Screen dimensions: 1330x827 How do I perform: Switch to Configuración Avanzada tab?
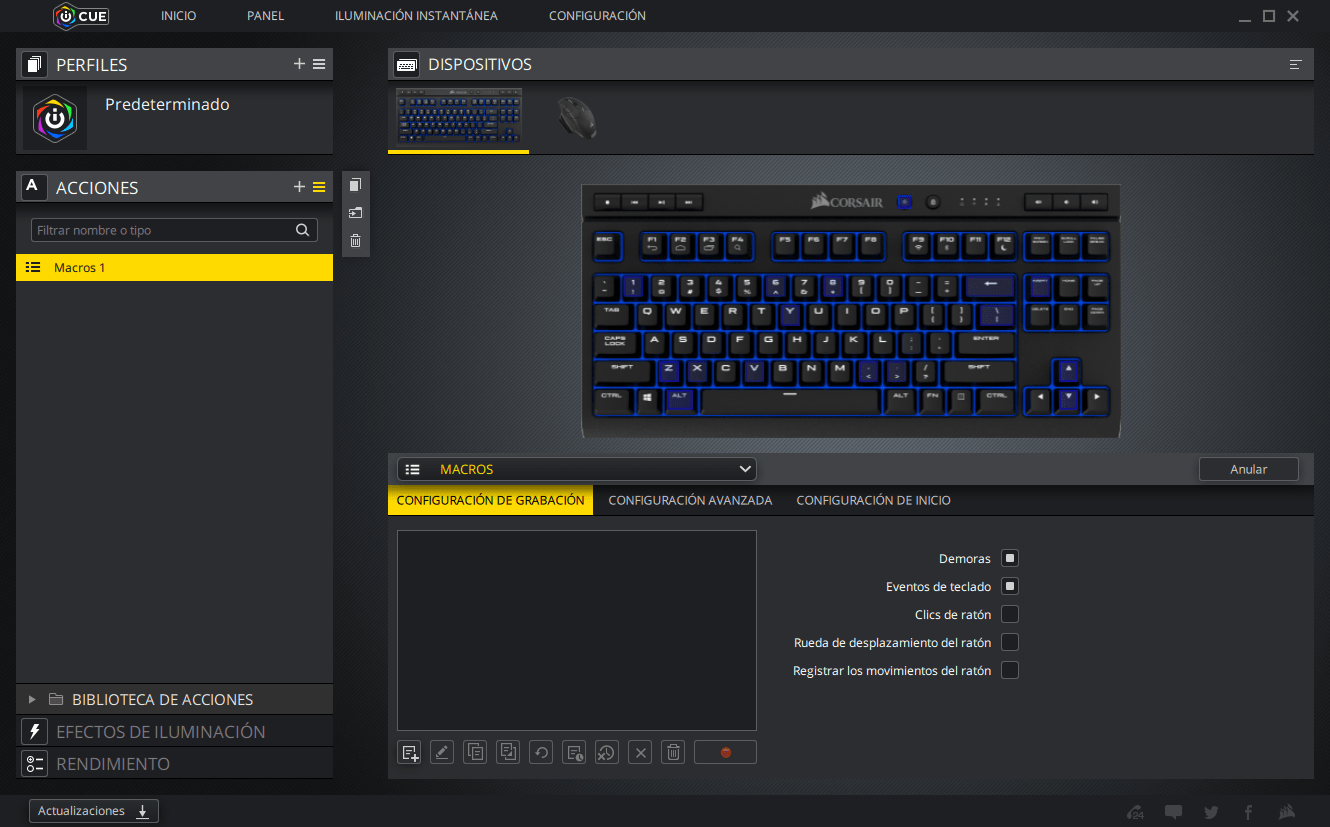[x=690, y=500]
